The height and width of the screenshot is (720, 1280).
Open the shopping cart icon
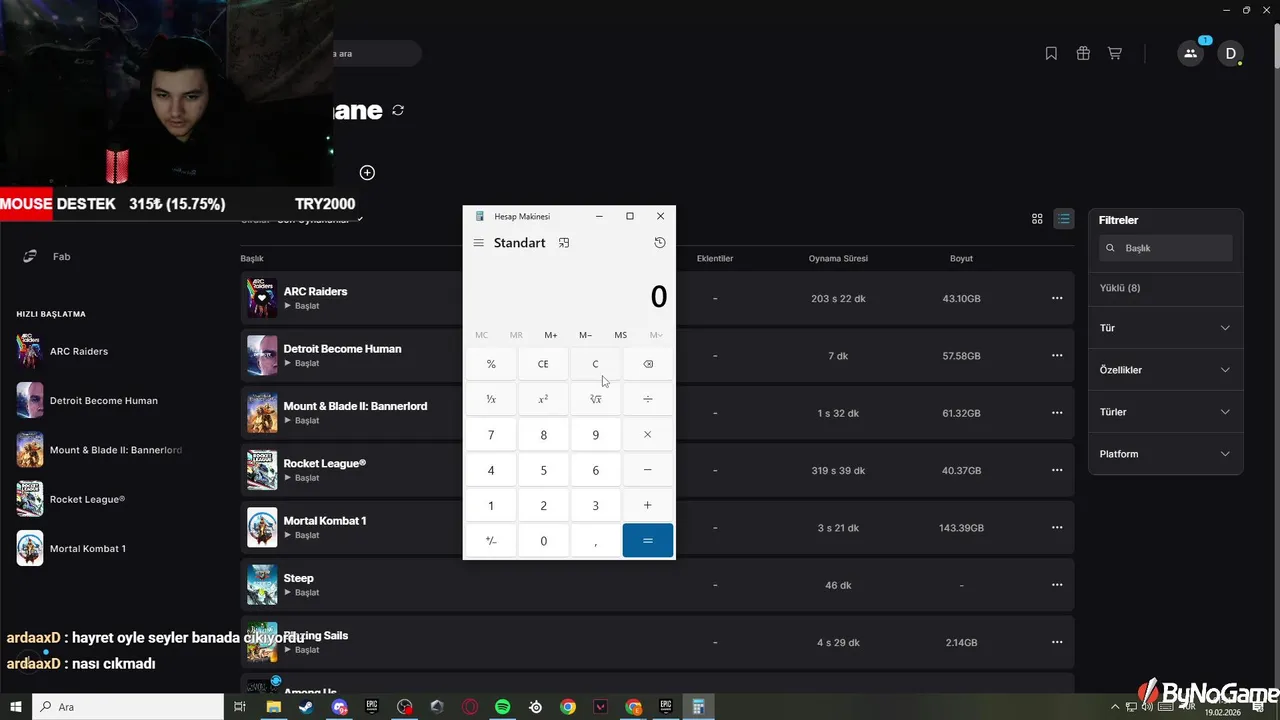(1114, 54)
